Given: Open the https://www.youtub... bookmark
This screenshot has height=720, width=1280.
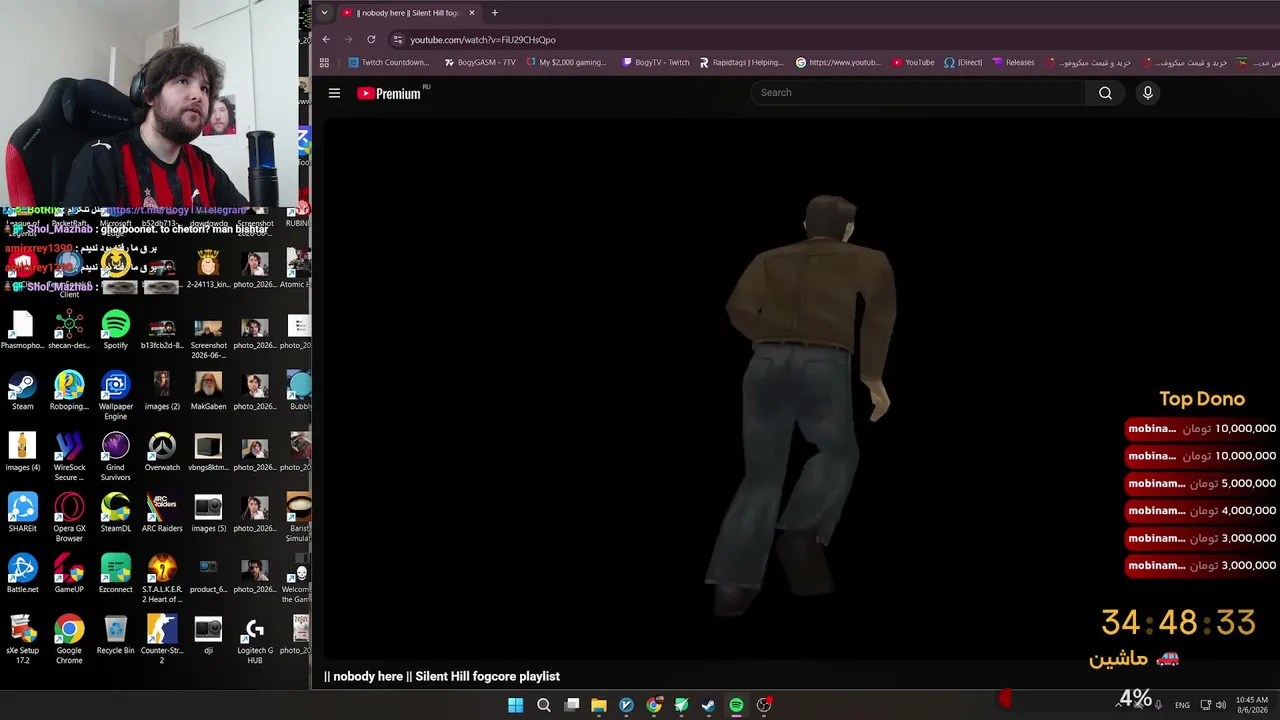Looking at the screenshot, I should coord(838,62).
